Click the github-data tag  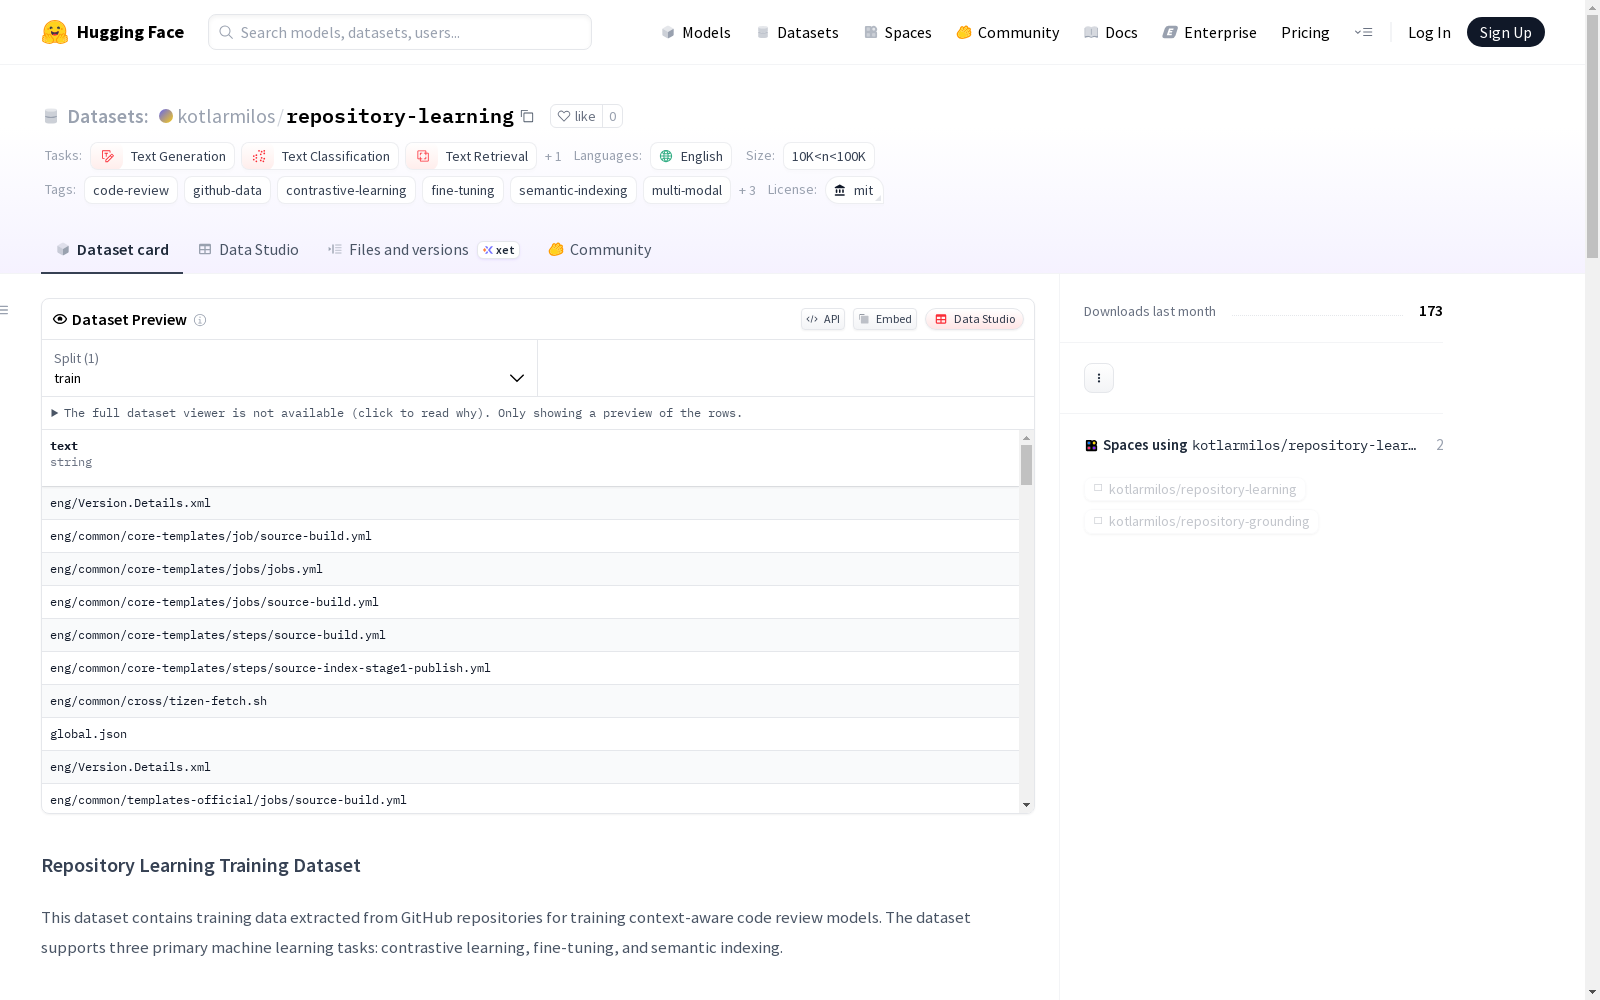[x=227, y=190]
